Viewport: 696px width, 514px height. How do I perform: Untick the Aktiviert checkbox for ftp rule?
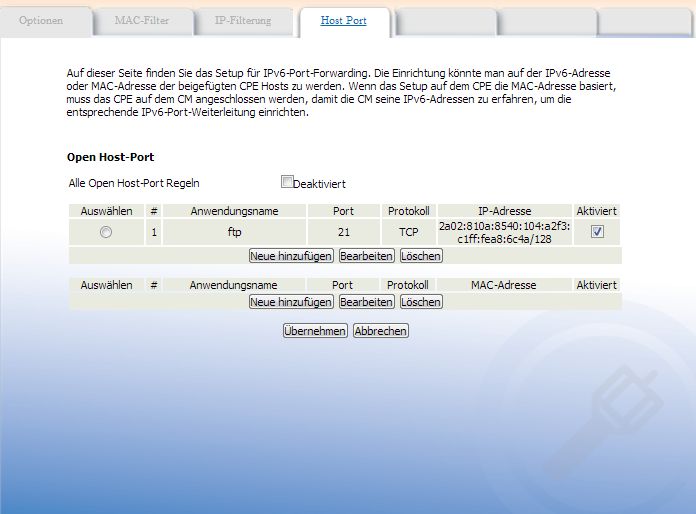tap(597, 231)
